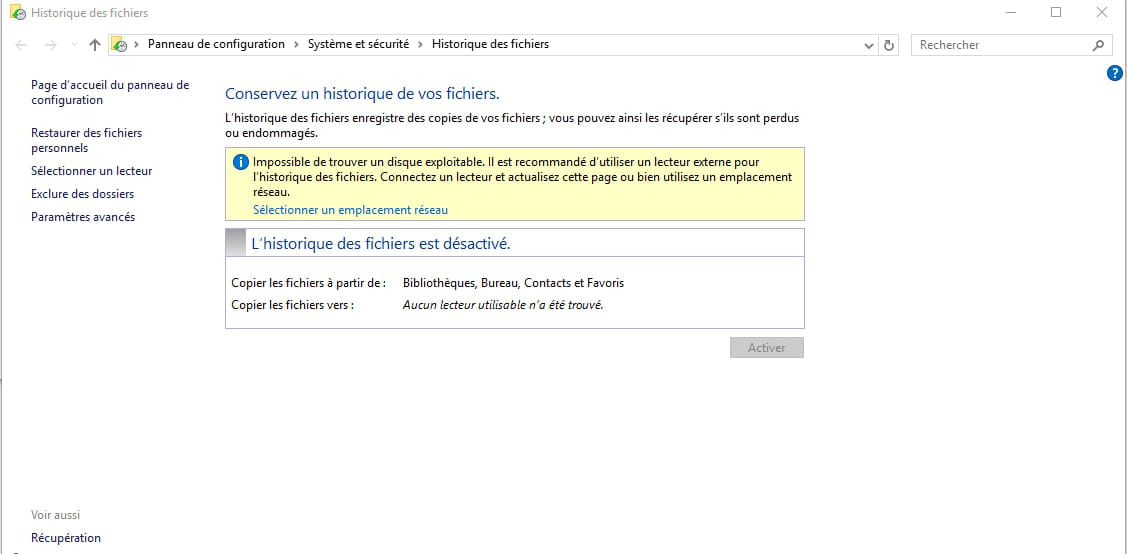Maximize the Historique des fichiers window

tap(1056, 12)
